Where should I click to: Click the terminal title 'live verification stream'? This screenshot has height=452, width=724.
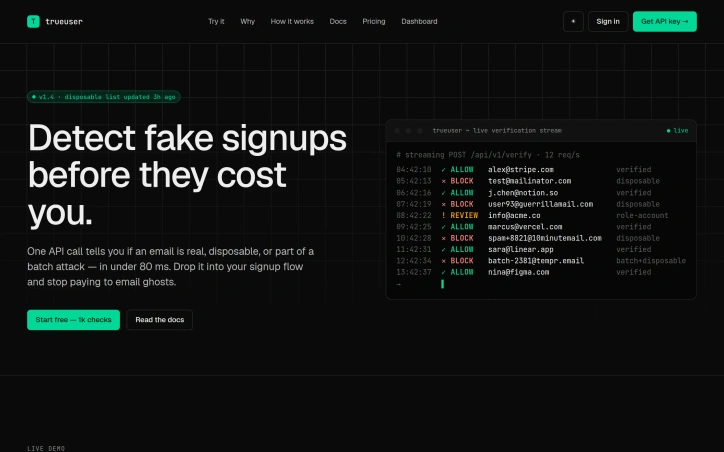[497, 131]
